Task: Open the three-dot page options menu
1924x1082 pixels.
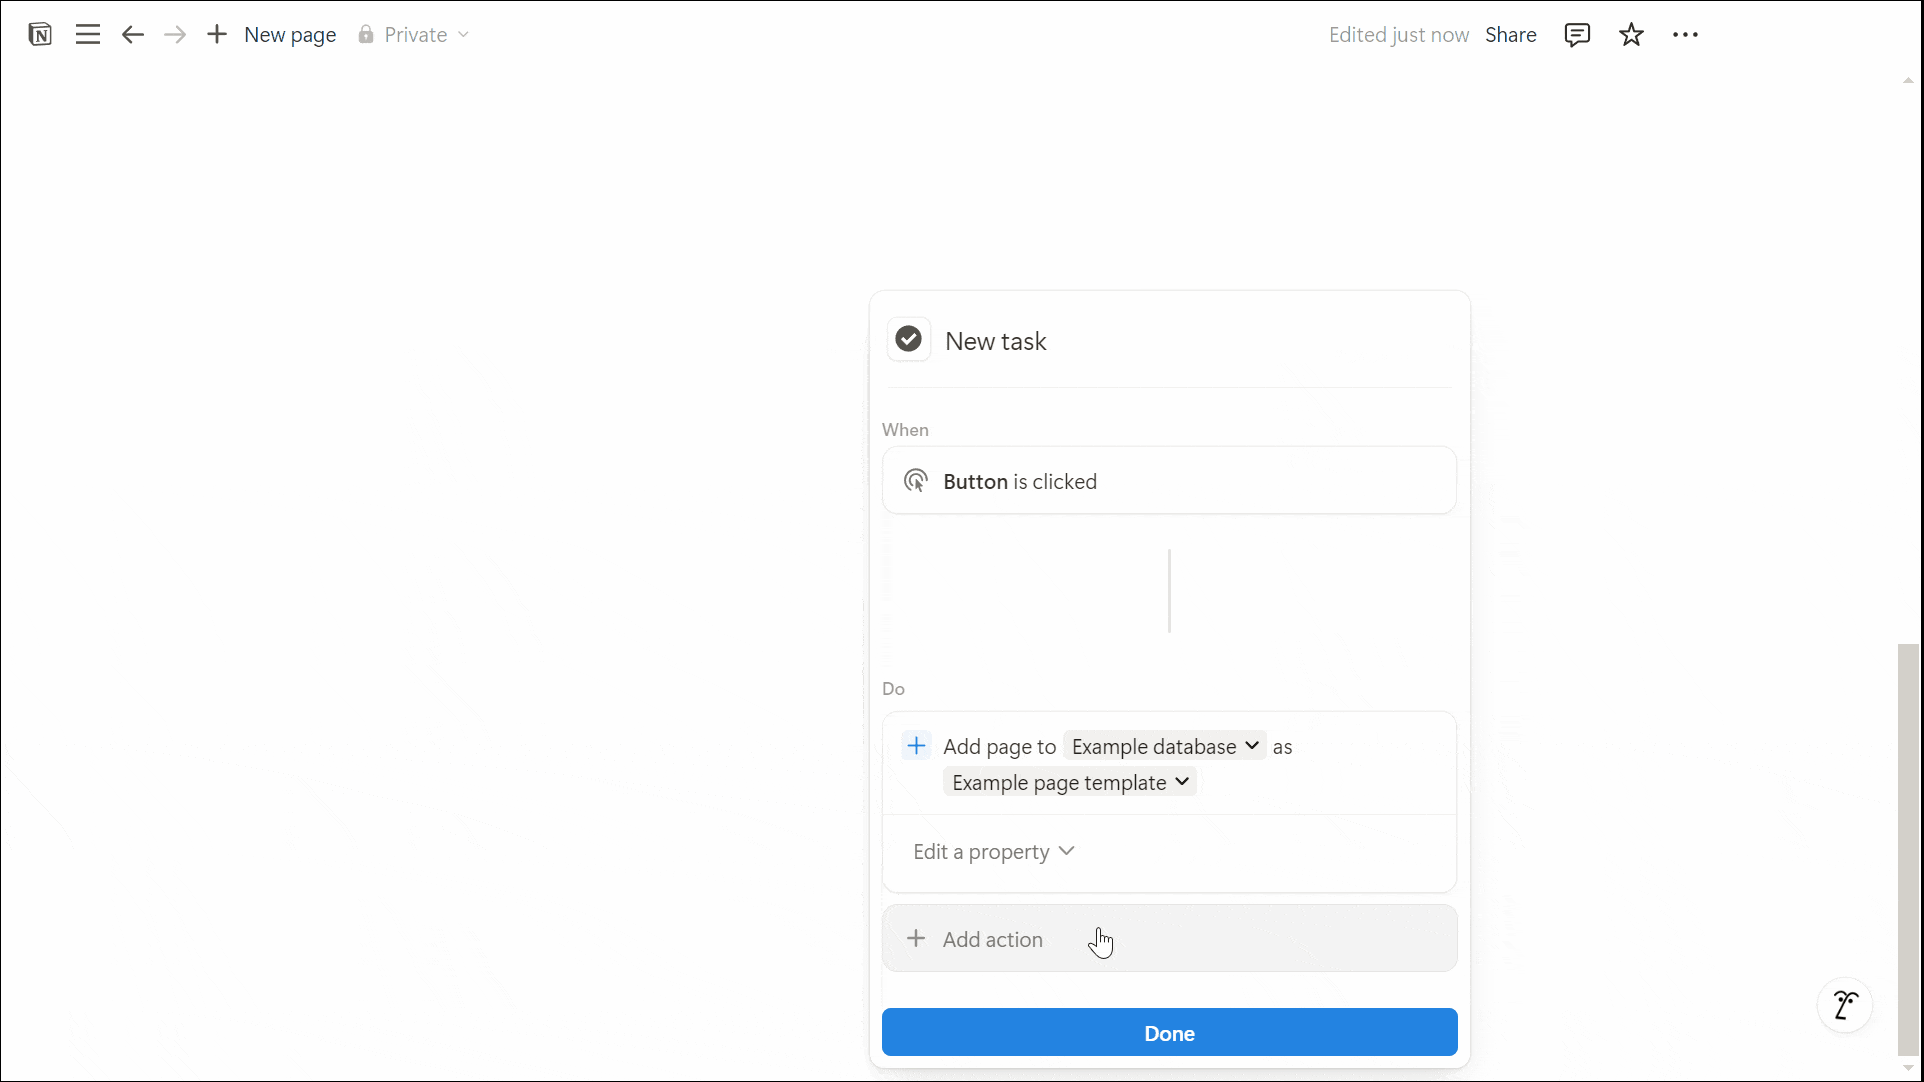Action: coord(1685,35)
